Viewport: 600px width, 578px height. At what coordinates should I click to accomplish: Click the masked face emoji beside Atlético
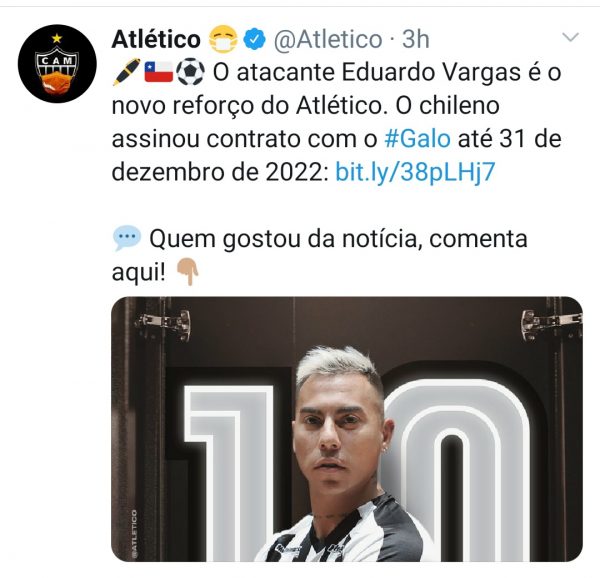[x=223, y=39]
